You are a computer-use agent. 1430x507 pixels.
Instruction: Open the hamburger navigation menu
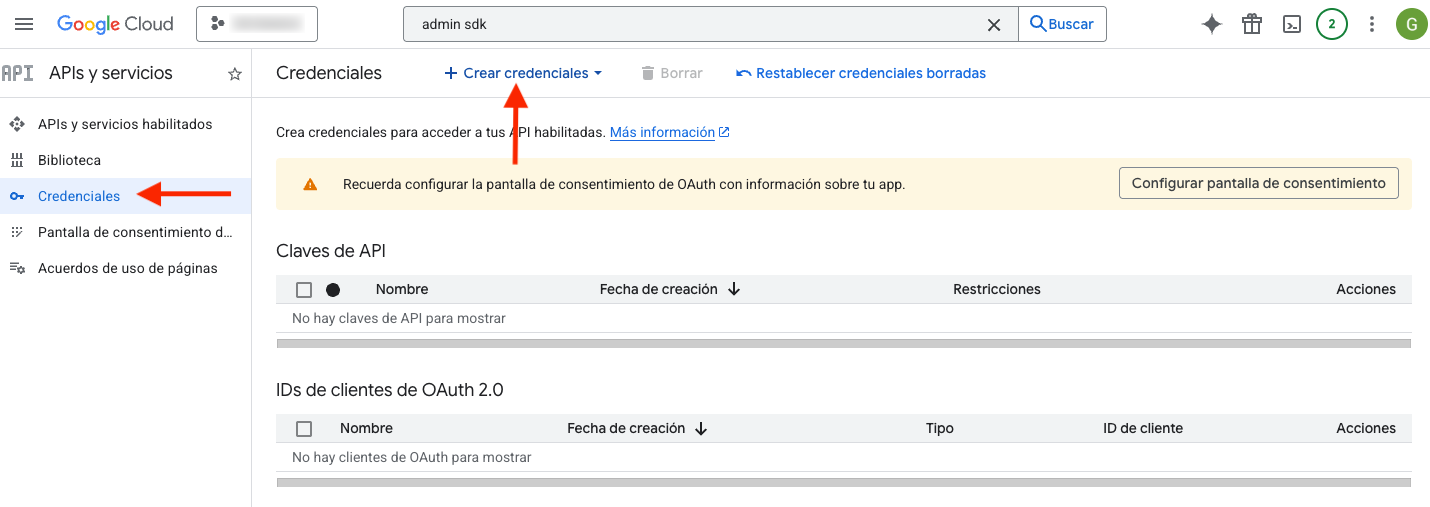coord(25,24)
